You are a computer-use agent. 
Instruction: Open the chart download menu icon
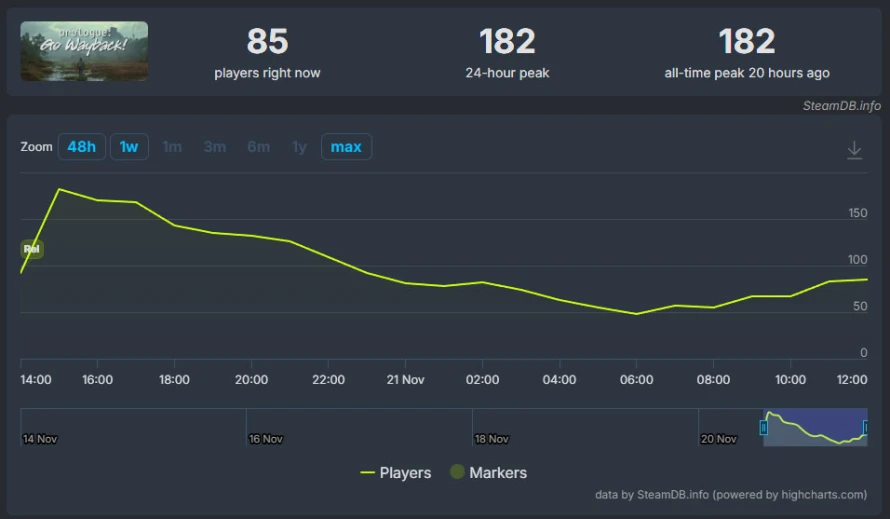click(x=854, y=150)
